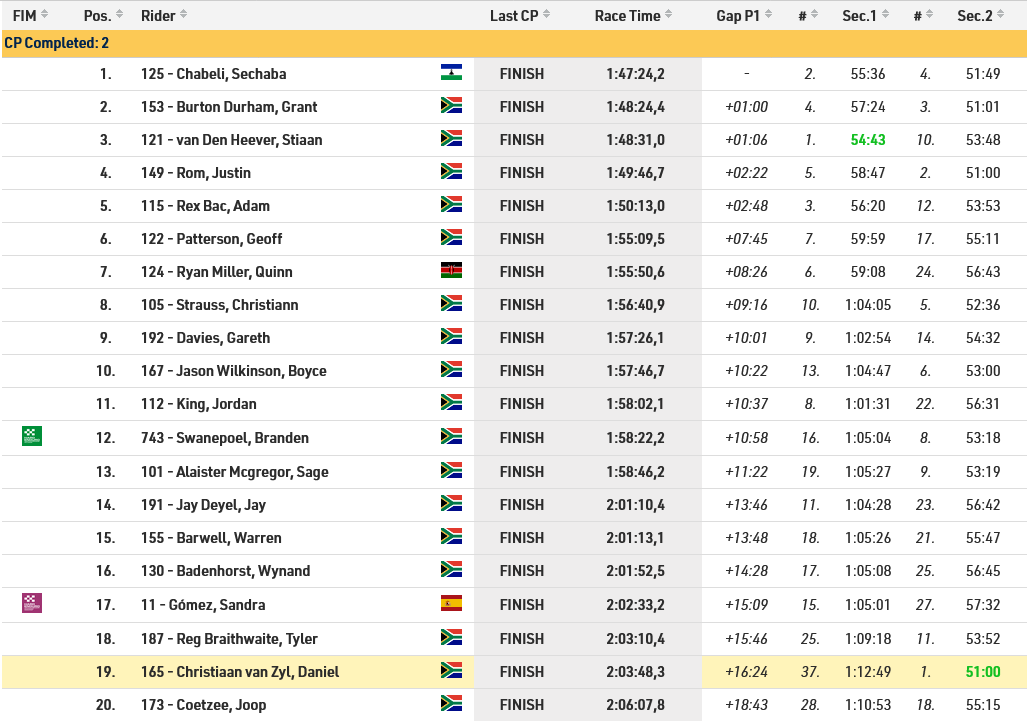Click the flag next to Geoff Patterson
The image size is (1027, 721).
point(451,238)
